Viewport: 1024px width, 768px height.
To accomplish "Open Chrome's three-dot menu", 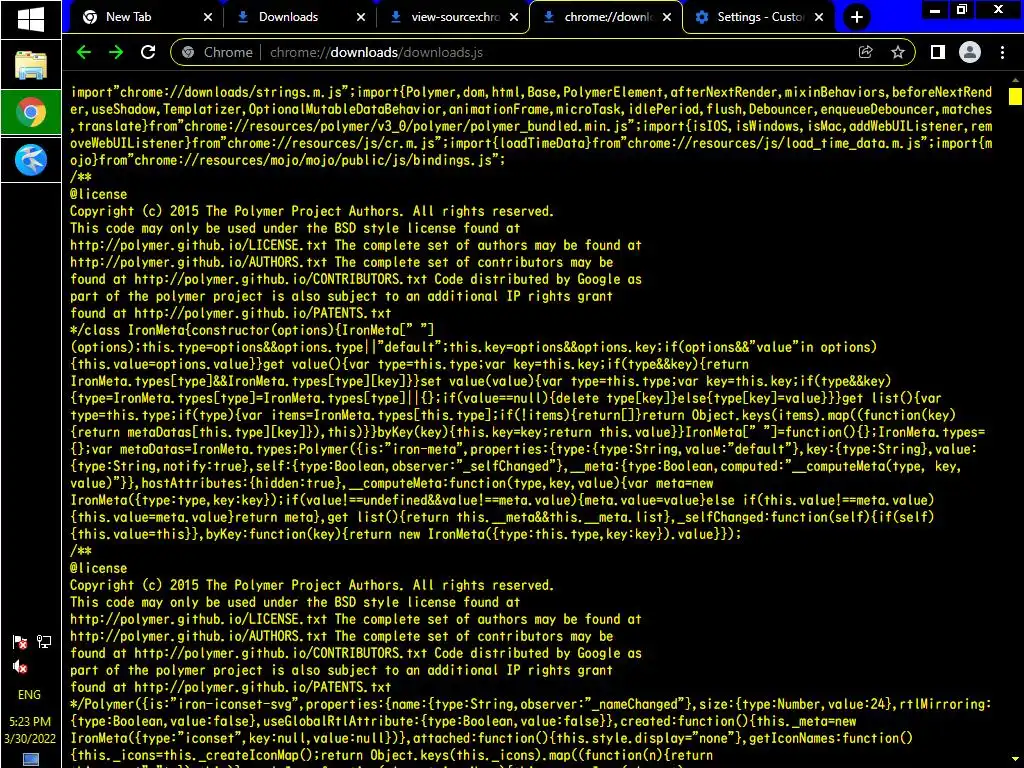I will 1002,52.
